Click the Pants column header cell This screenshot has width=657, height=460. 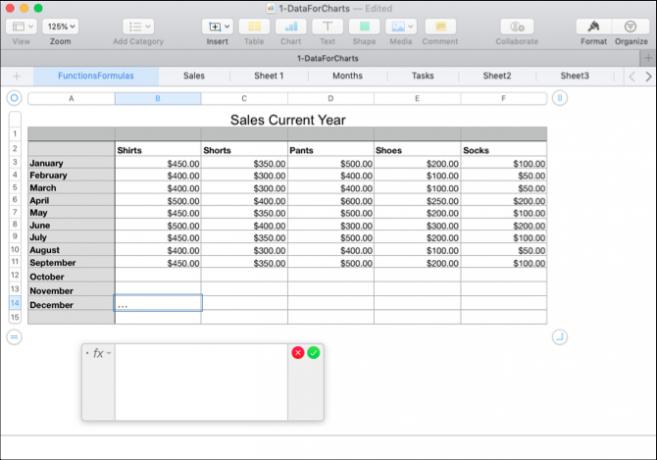(331, 150)
